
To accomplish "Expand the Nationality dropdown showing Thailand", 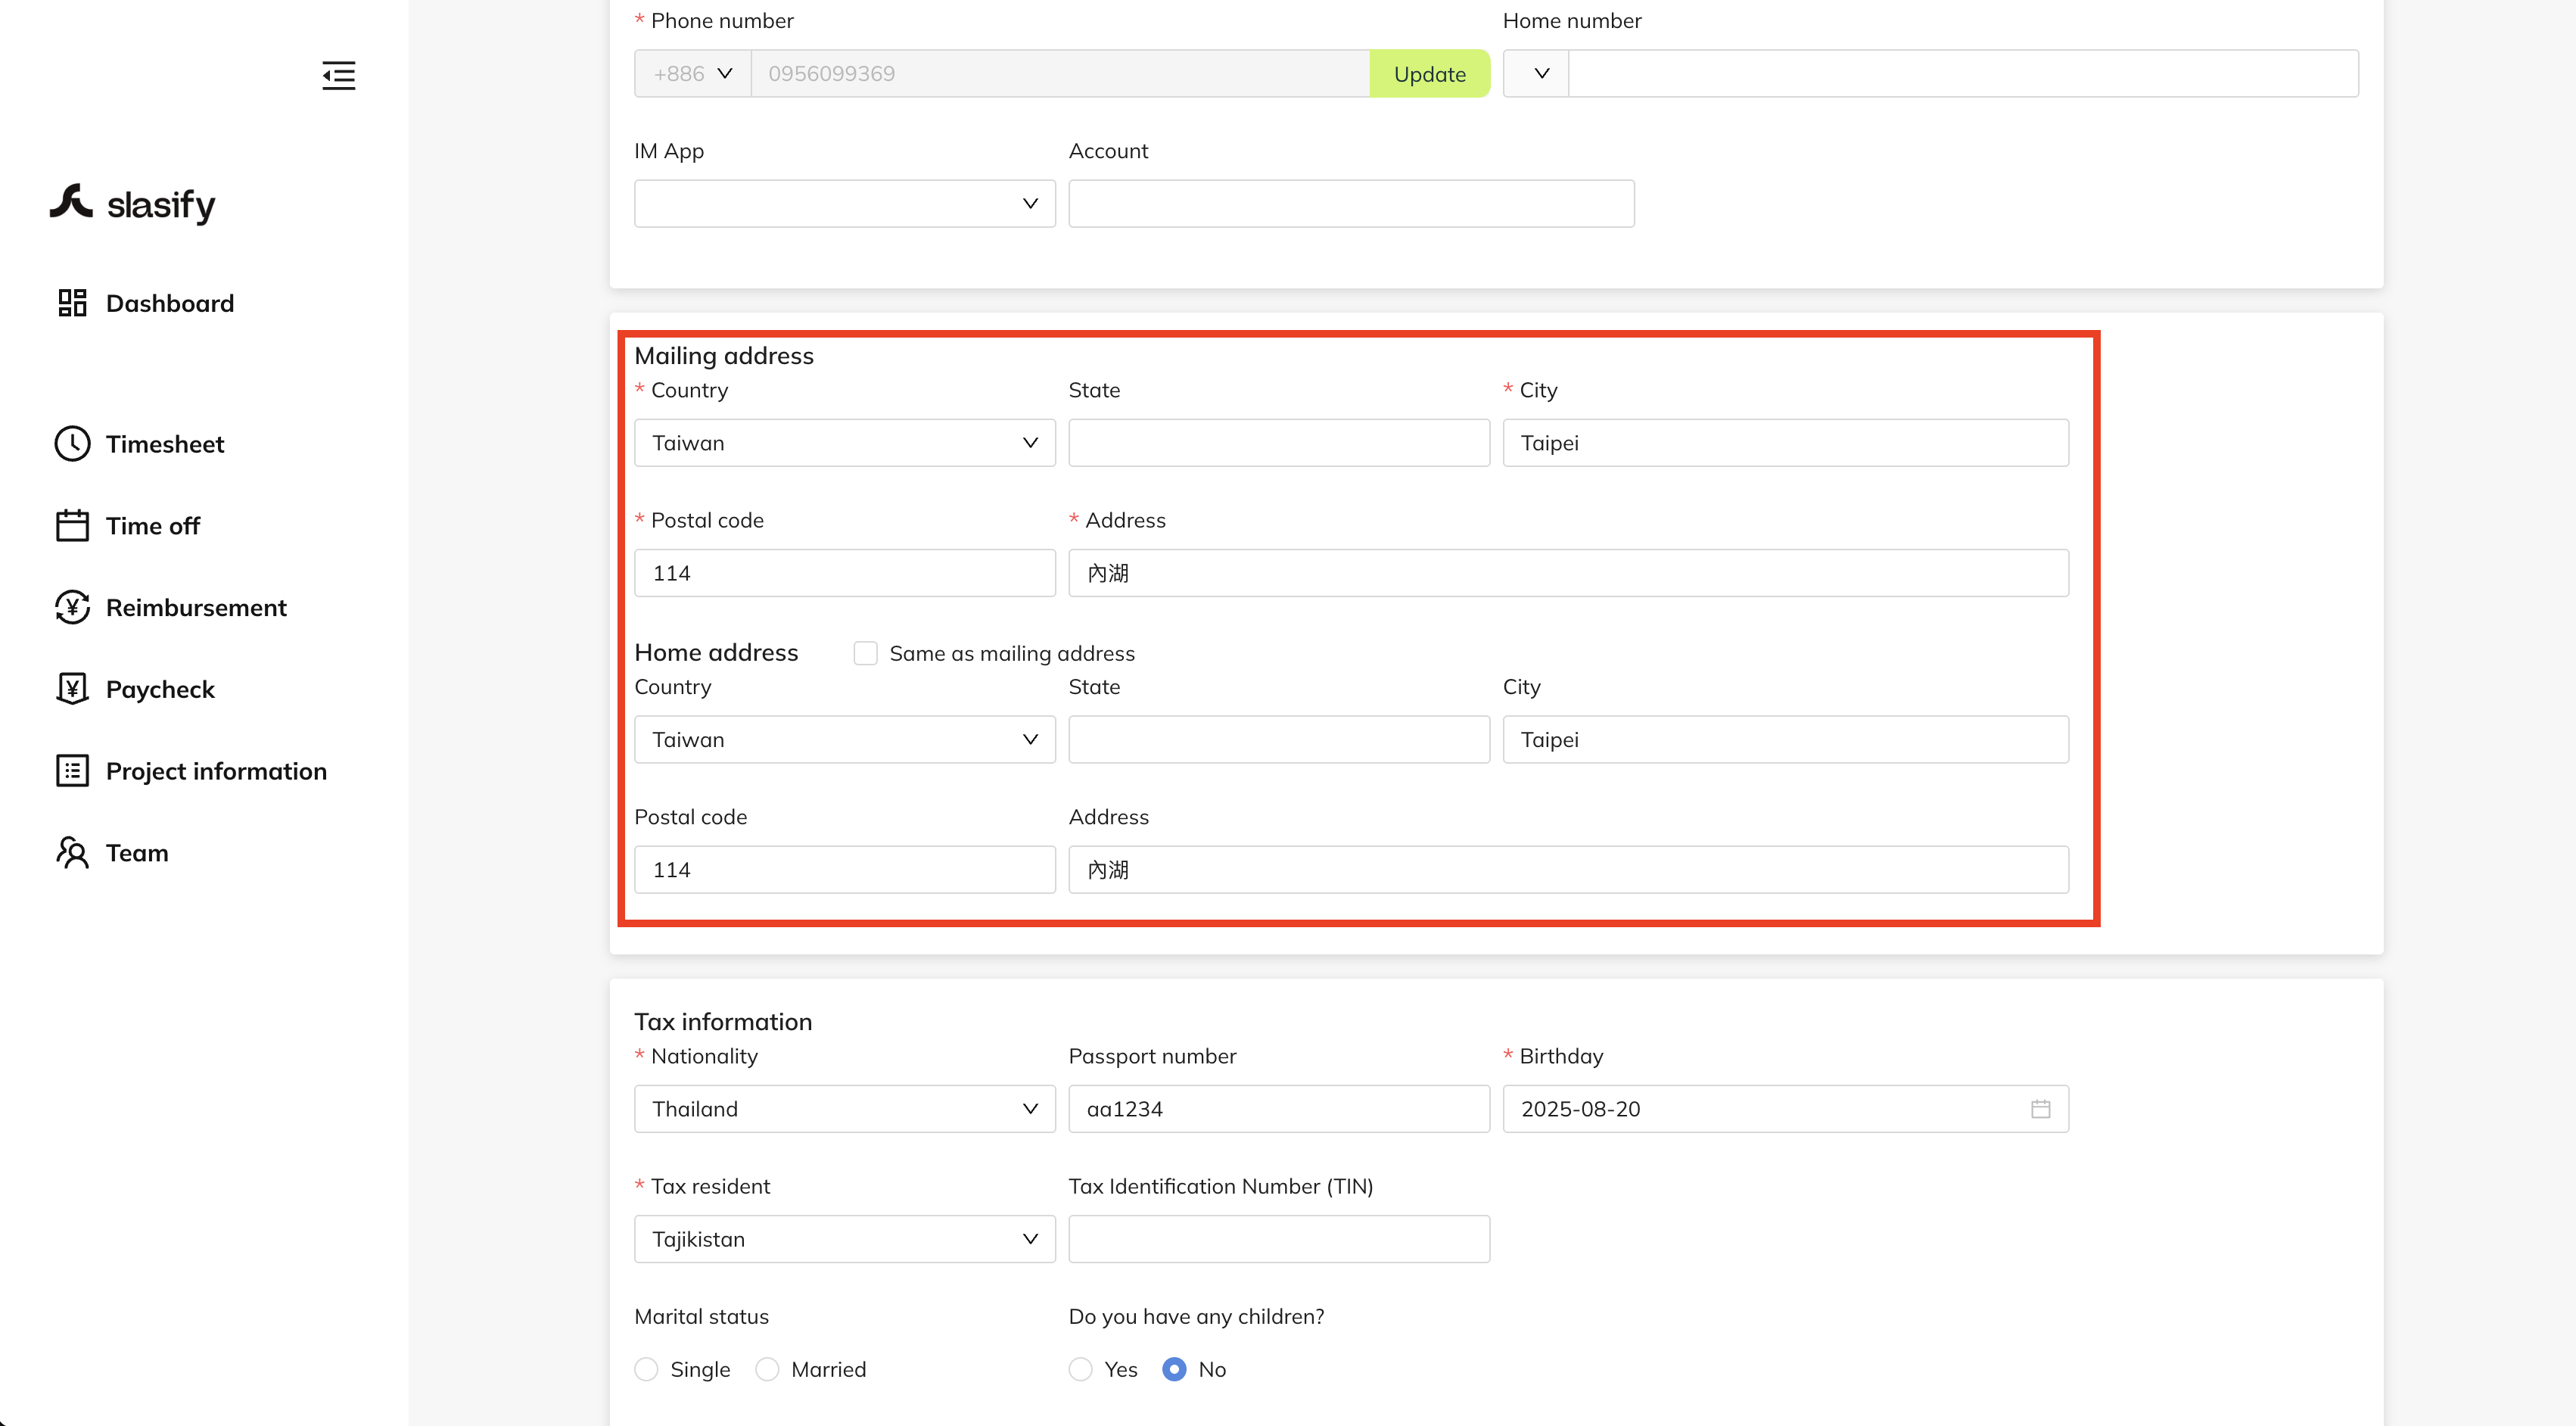I will [x=845, y=1109].
